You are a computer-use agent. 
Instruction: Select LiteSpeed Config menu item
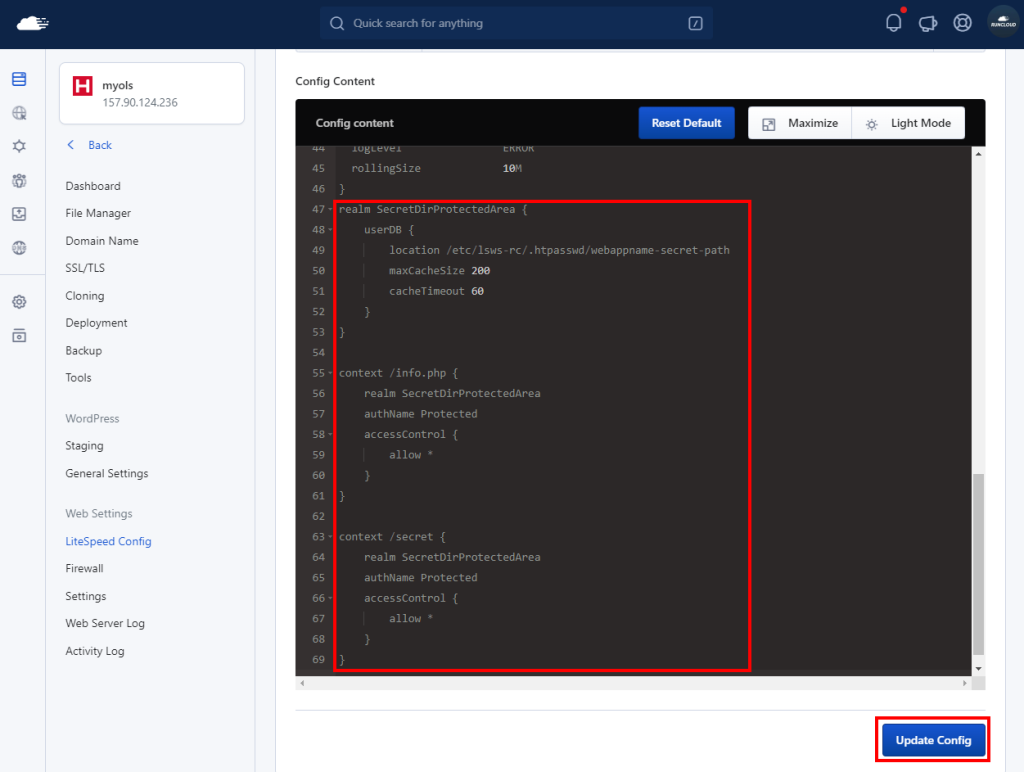point(108,541)
